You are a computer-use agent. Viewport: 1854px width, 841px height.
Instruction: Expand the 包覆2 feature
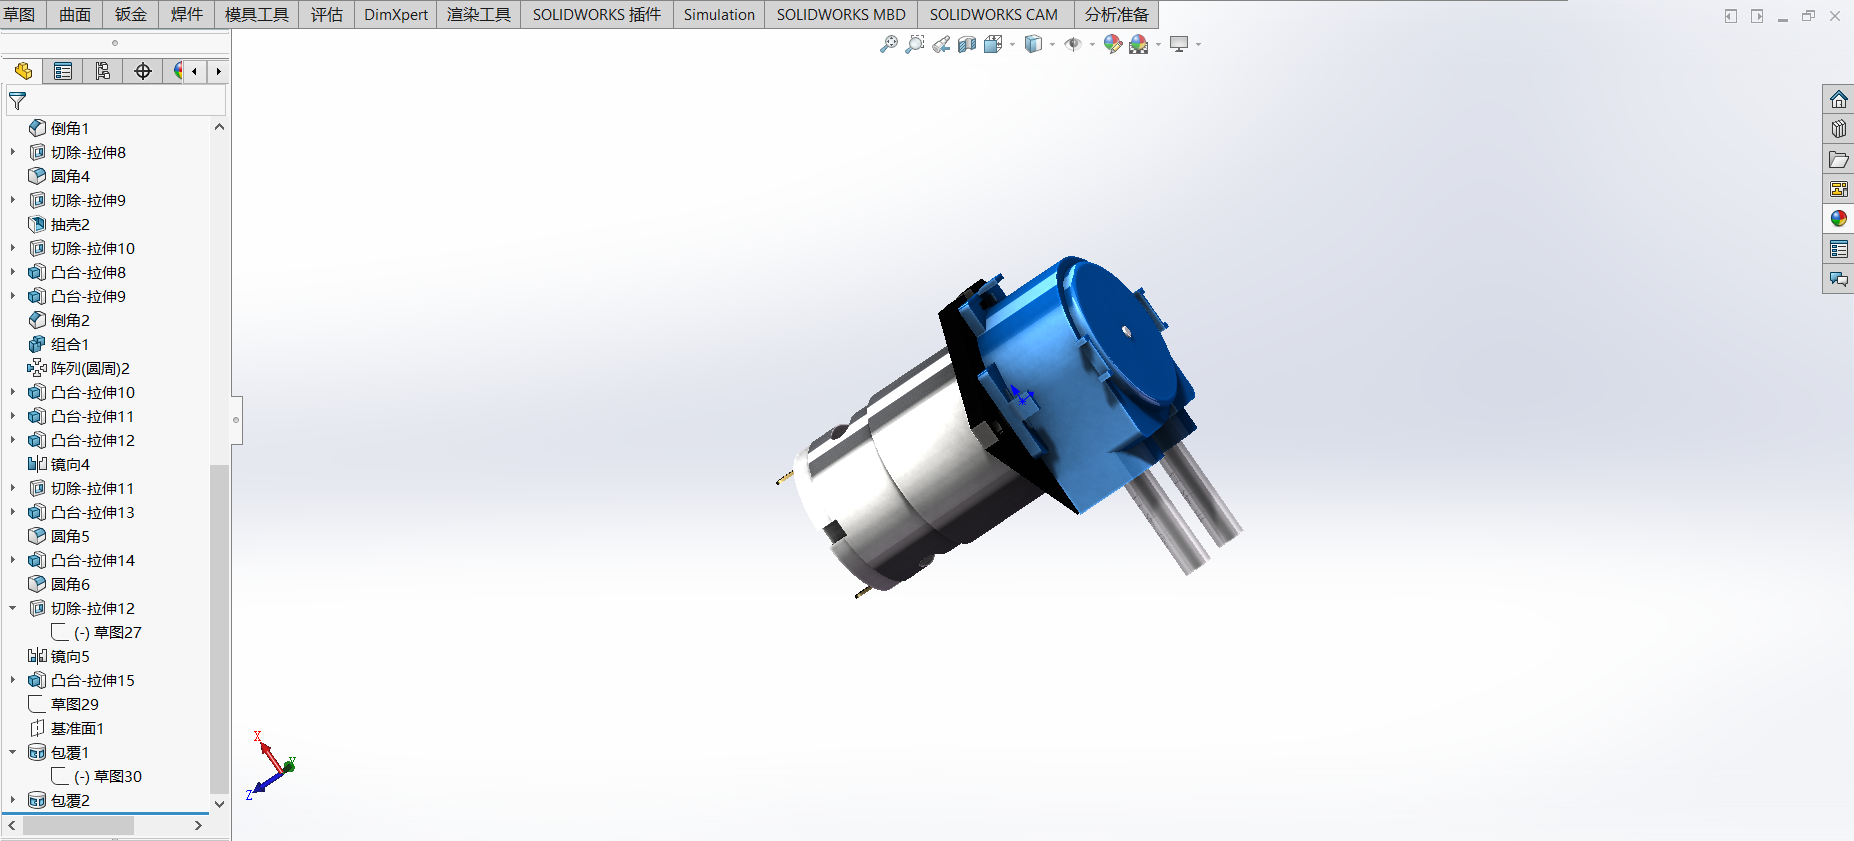click(x=12, y=800)
